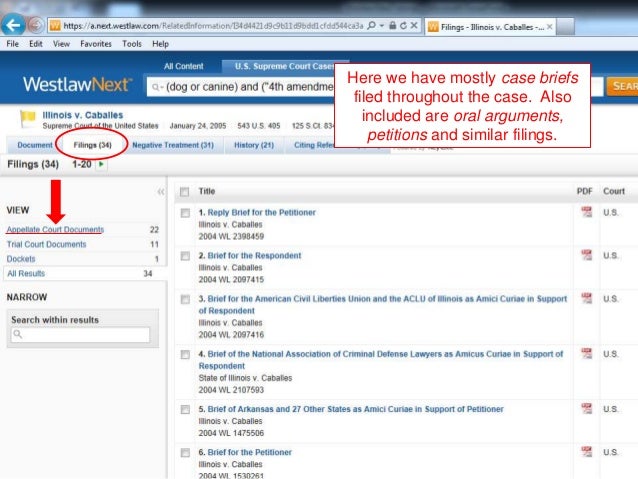Open PDF icon for Brief for the Petitioner
Image resolution: width=638 pixels, height=479 pixels.
pos(586,451)
